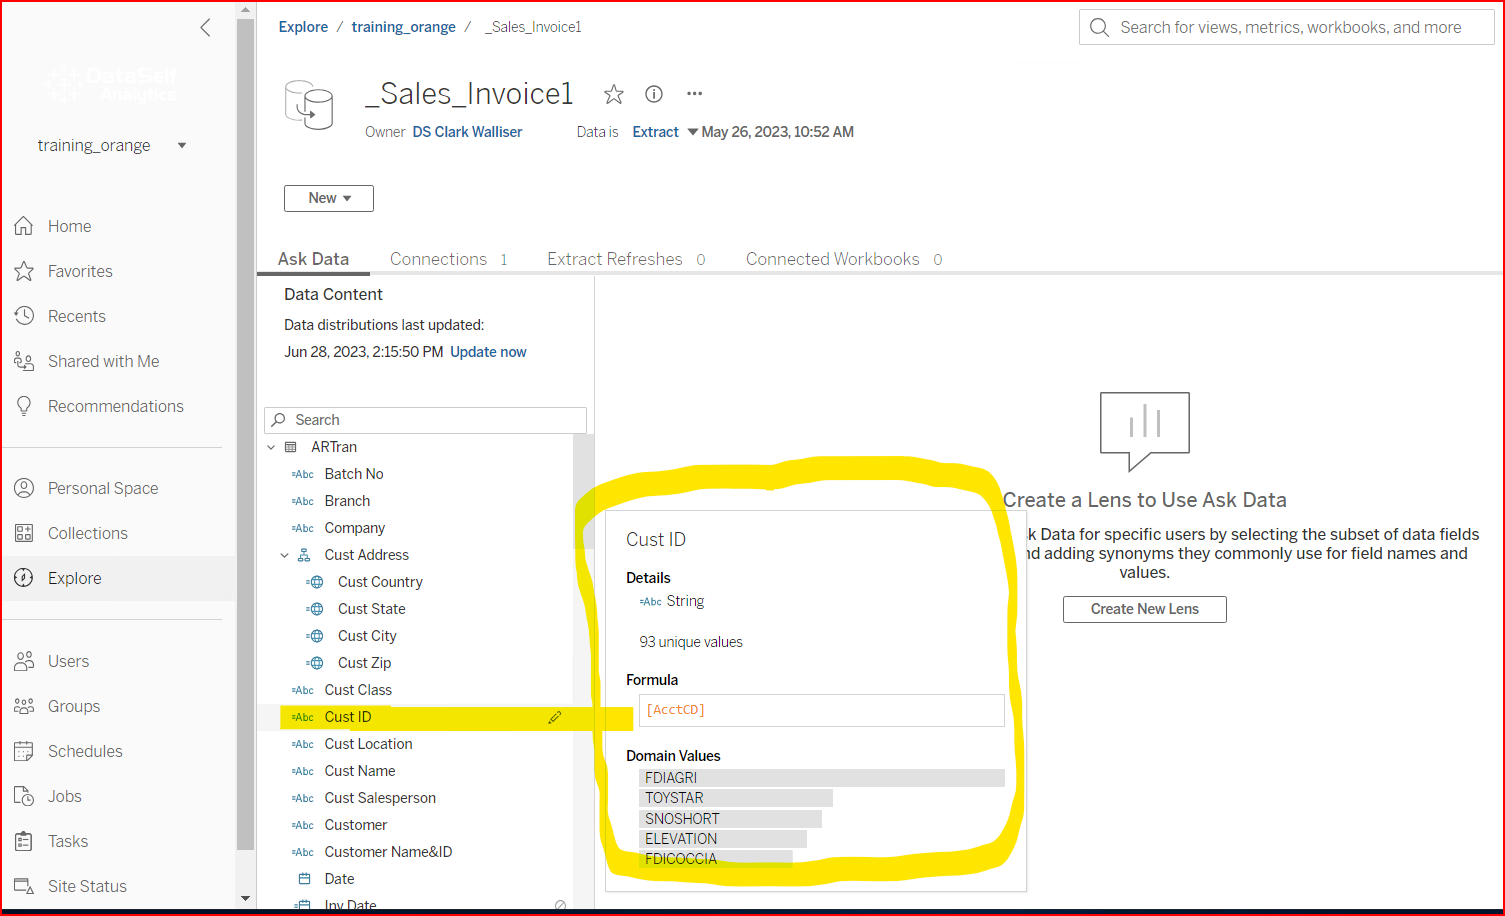Image resolution: width=1505 pixels, height=916 pixels.
Task: Open Site Status from the sidebar
Action: [87, 886]
